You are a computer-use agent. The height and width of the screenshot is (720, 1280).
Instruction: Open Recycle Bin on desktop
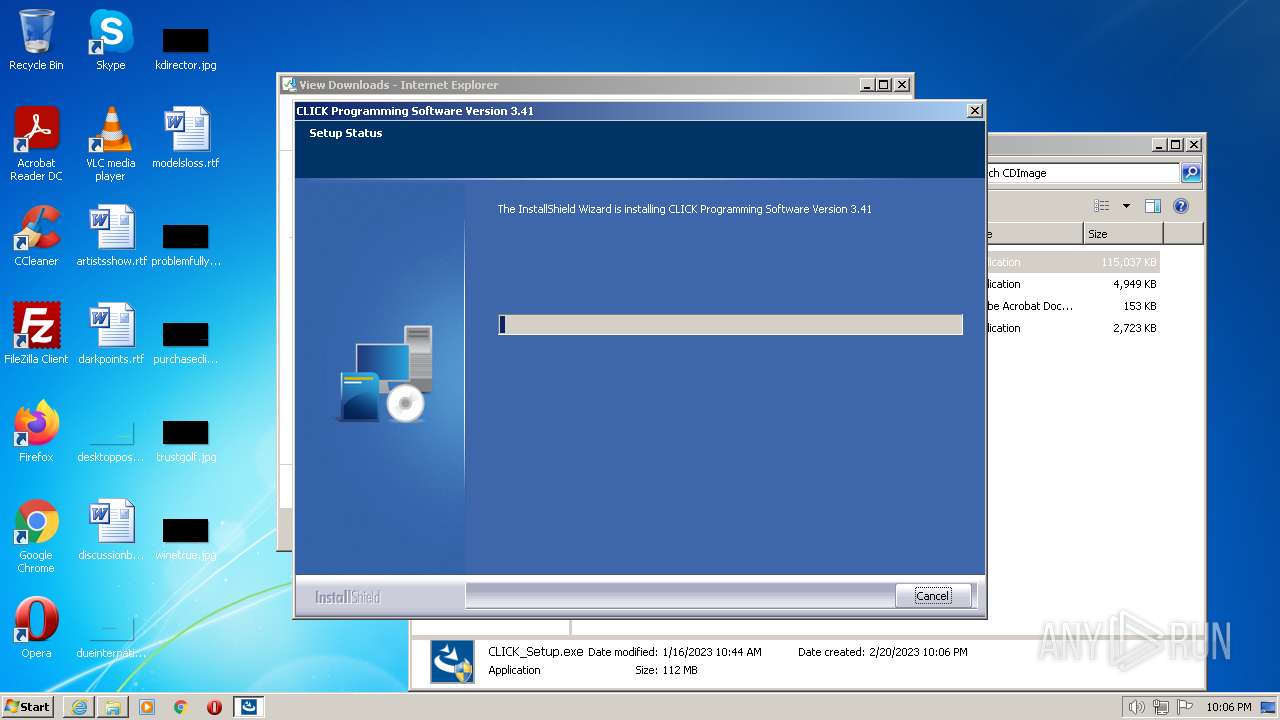36,41
